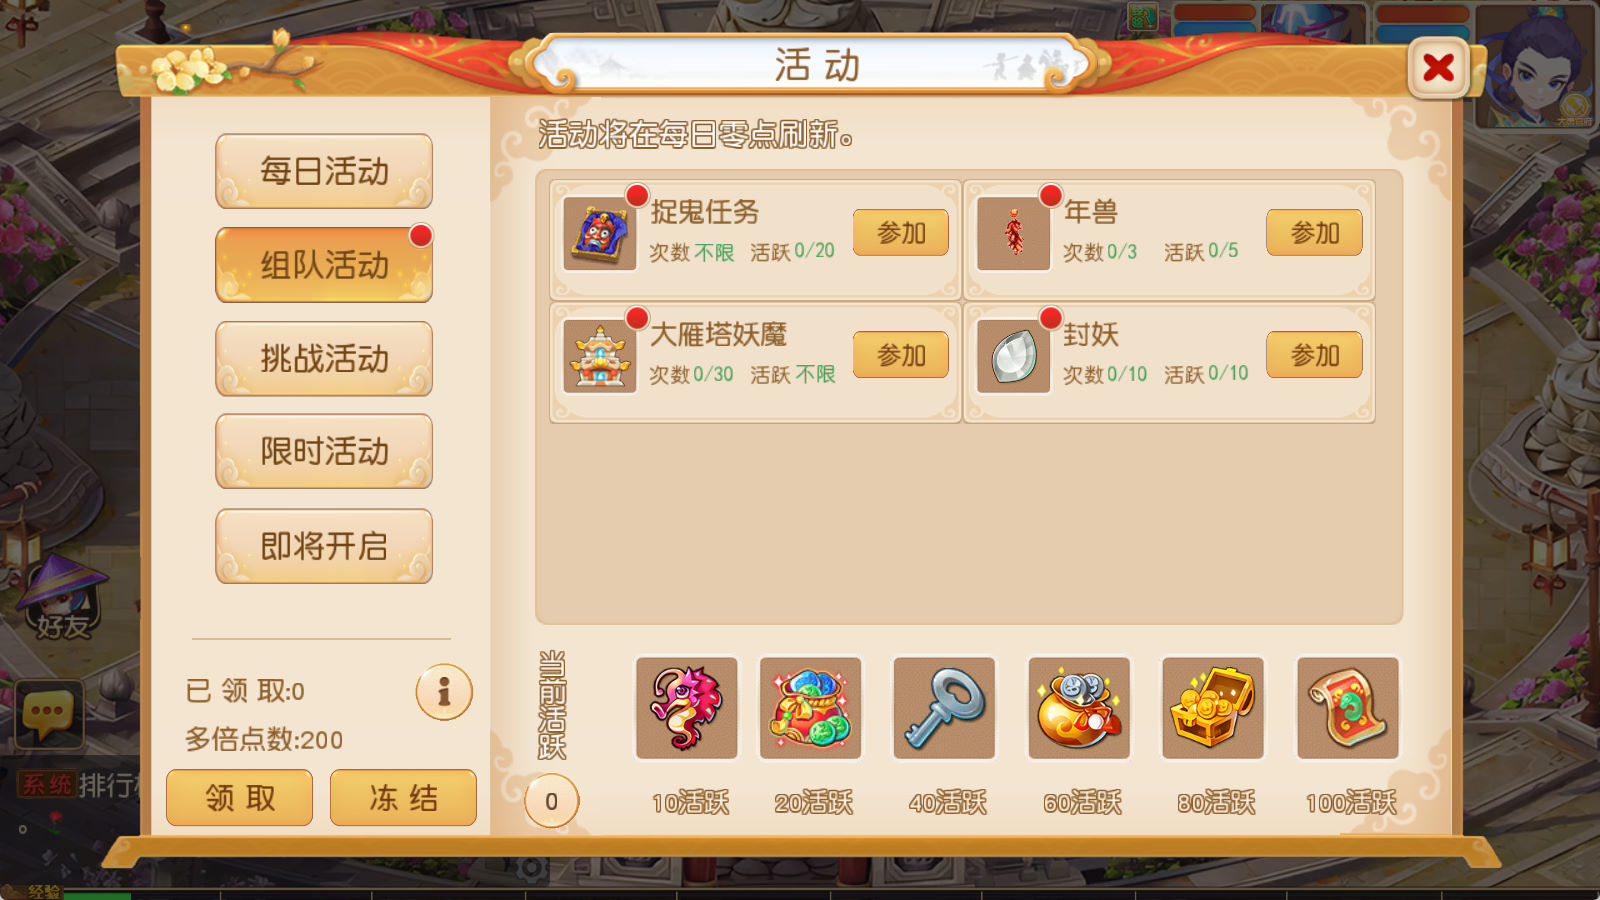
Task: Open the 挑战活动 tab
Action: 324,359
